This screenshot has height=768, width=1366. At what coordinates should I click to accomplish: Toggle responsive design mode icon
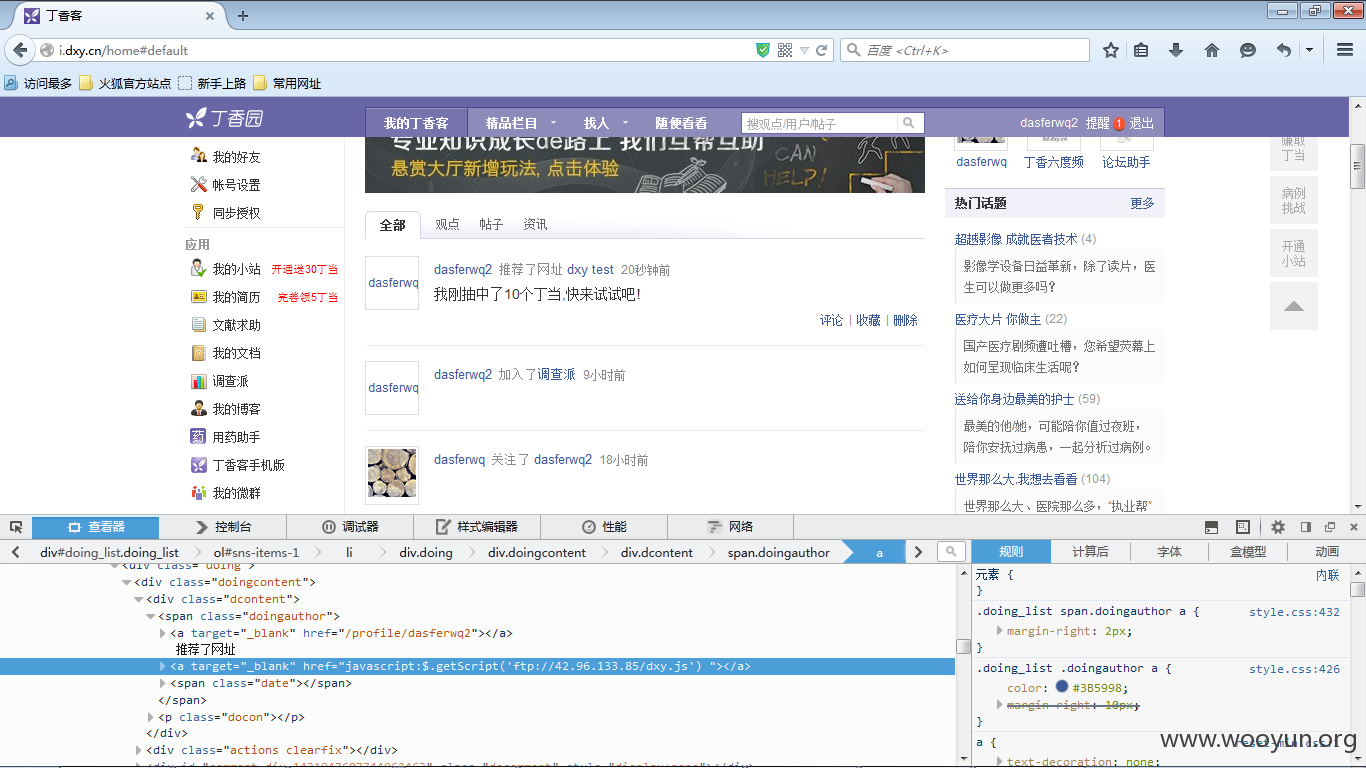pyautogui.click(x=1243, y=527)
